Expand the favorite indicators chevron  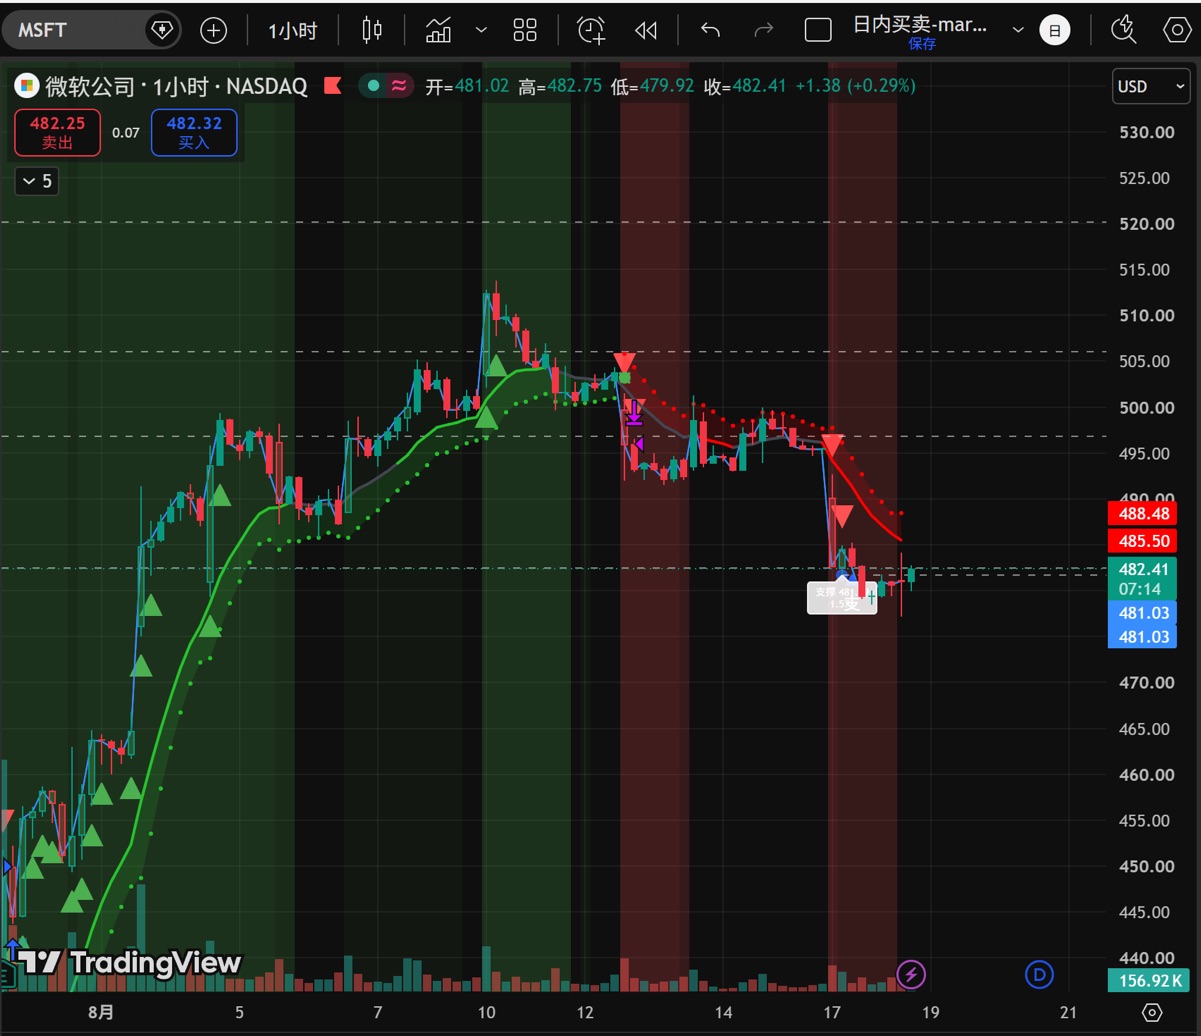pyautogui.click(x=481, y=30)
